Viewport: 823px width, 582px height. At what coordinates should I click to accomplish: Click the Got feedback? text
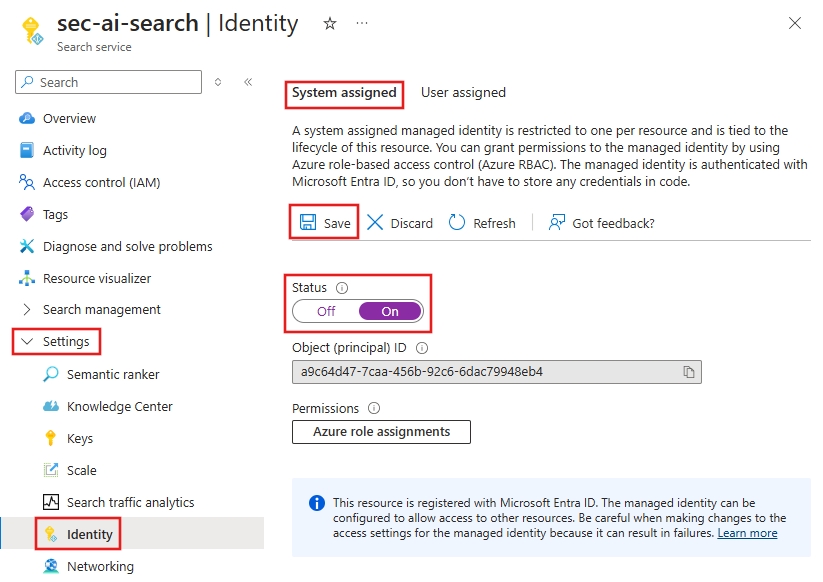pos(613,224)
